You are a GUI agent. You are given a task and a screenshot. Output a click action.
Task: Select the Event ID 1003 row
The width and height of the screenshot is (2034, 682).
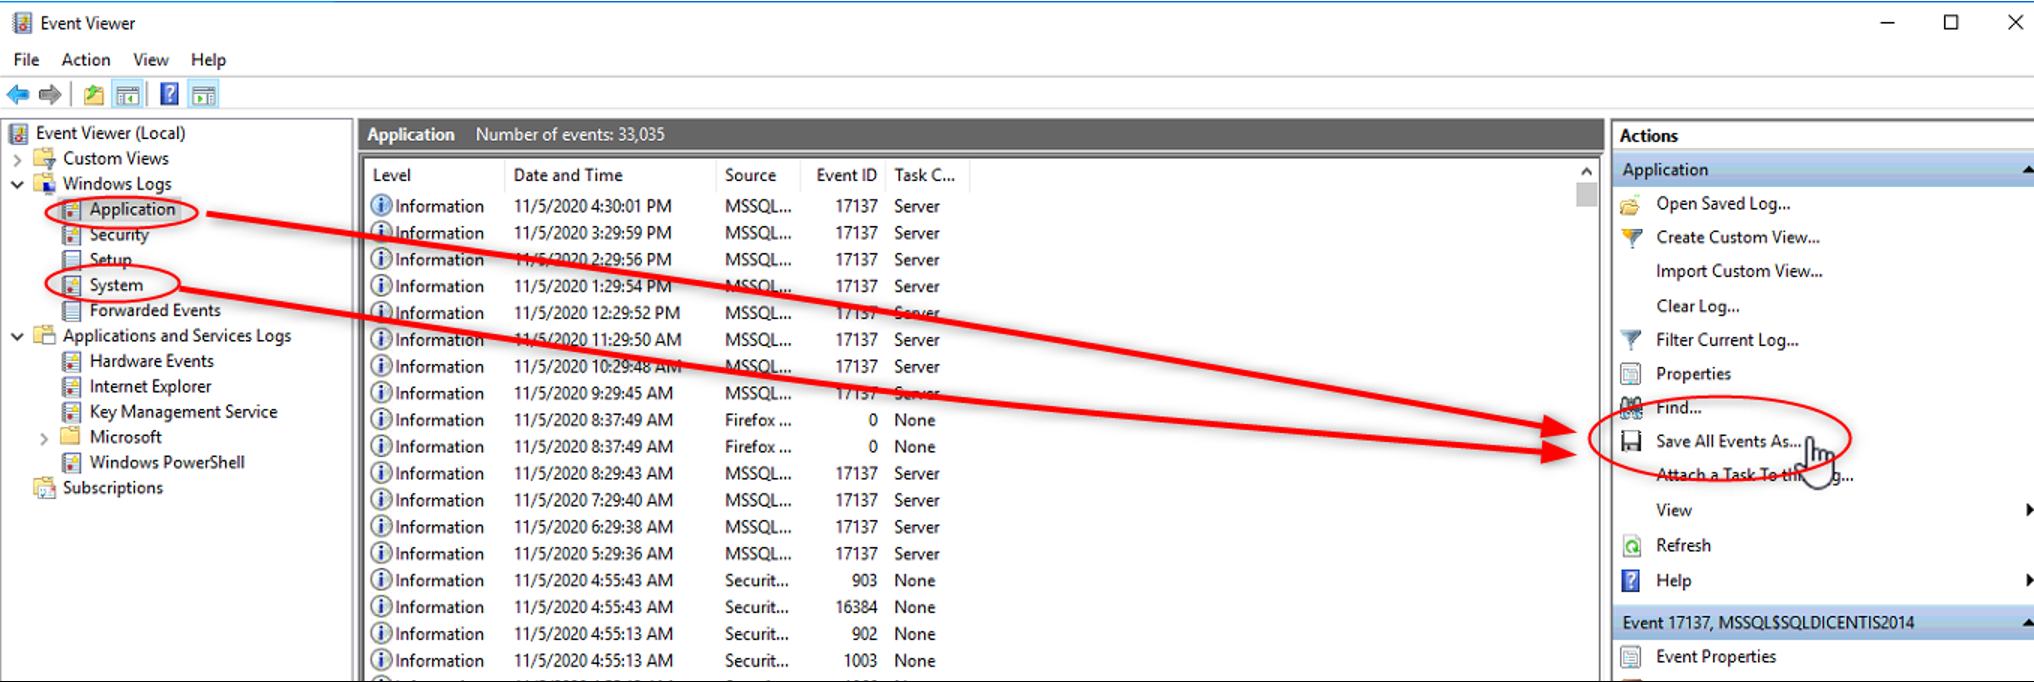970,660
